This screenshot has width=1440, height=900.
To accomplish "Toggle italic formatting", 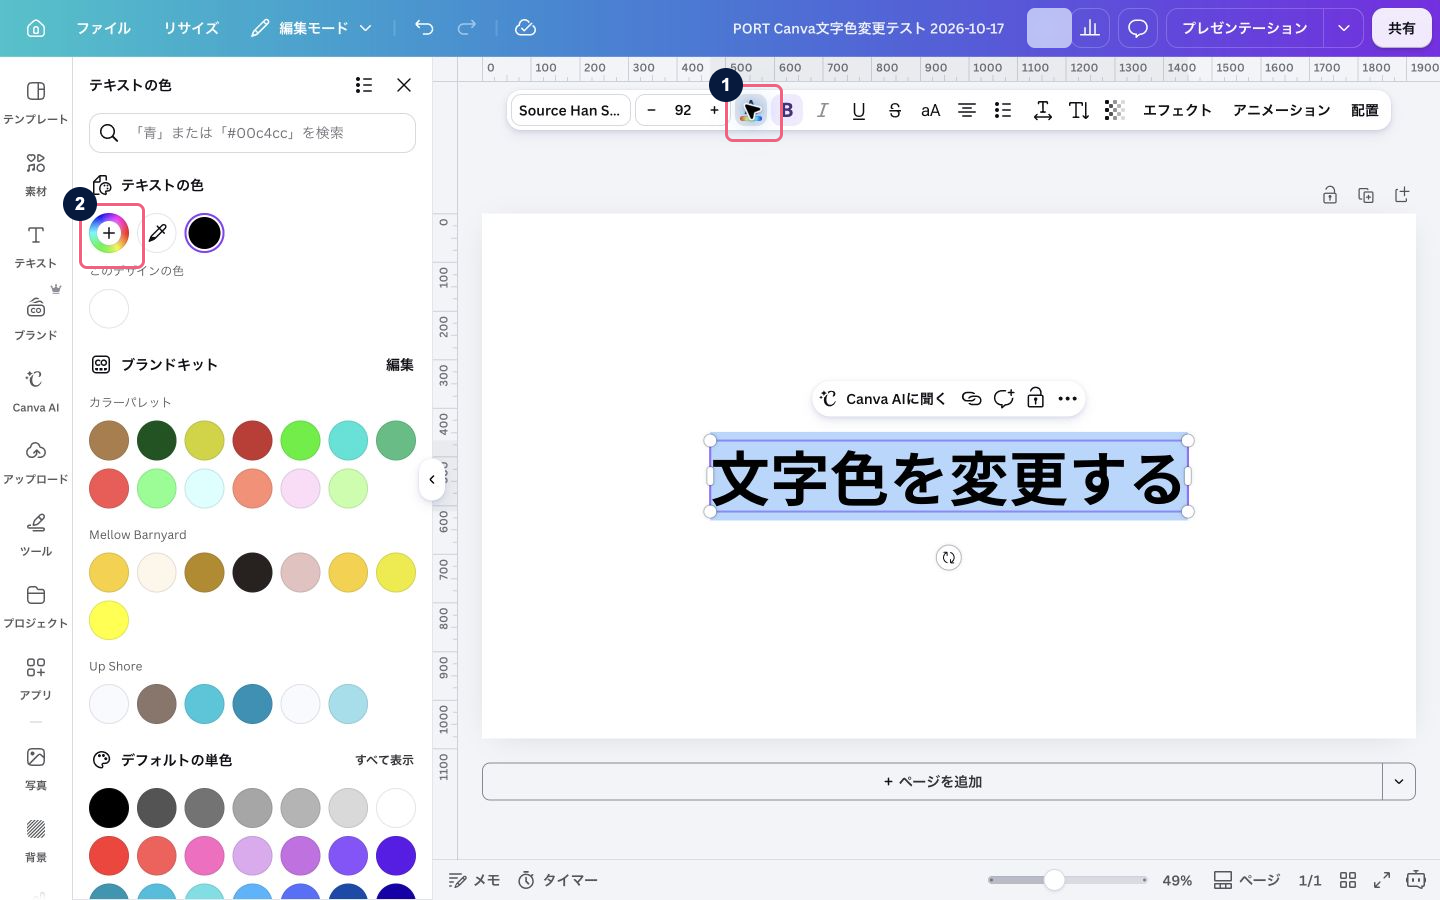I will (x=823, y=110).
